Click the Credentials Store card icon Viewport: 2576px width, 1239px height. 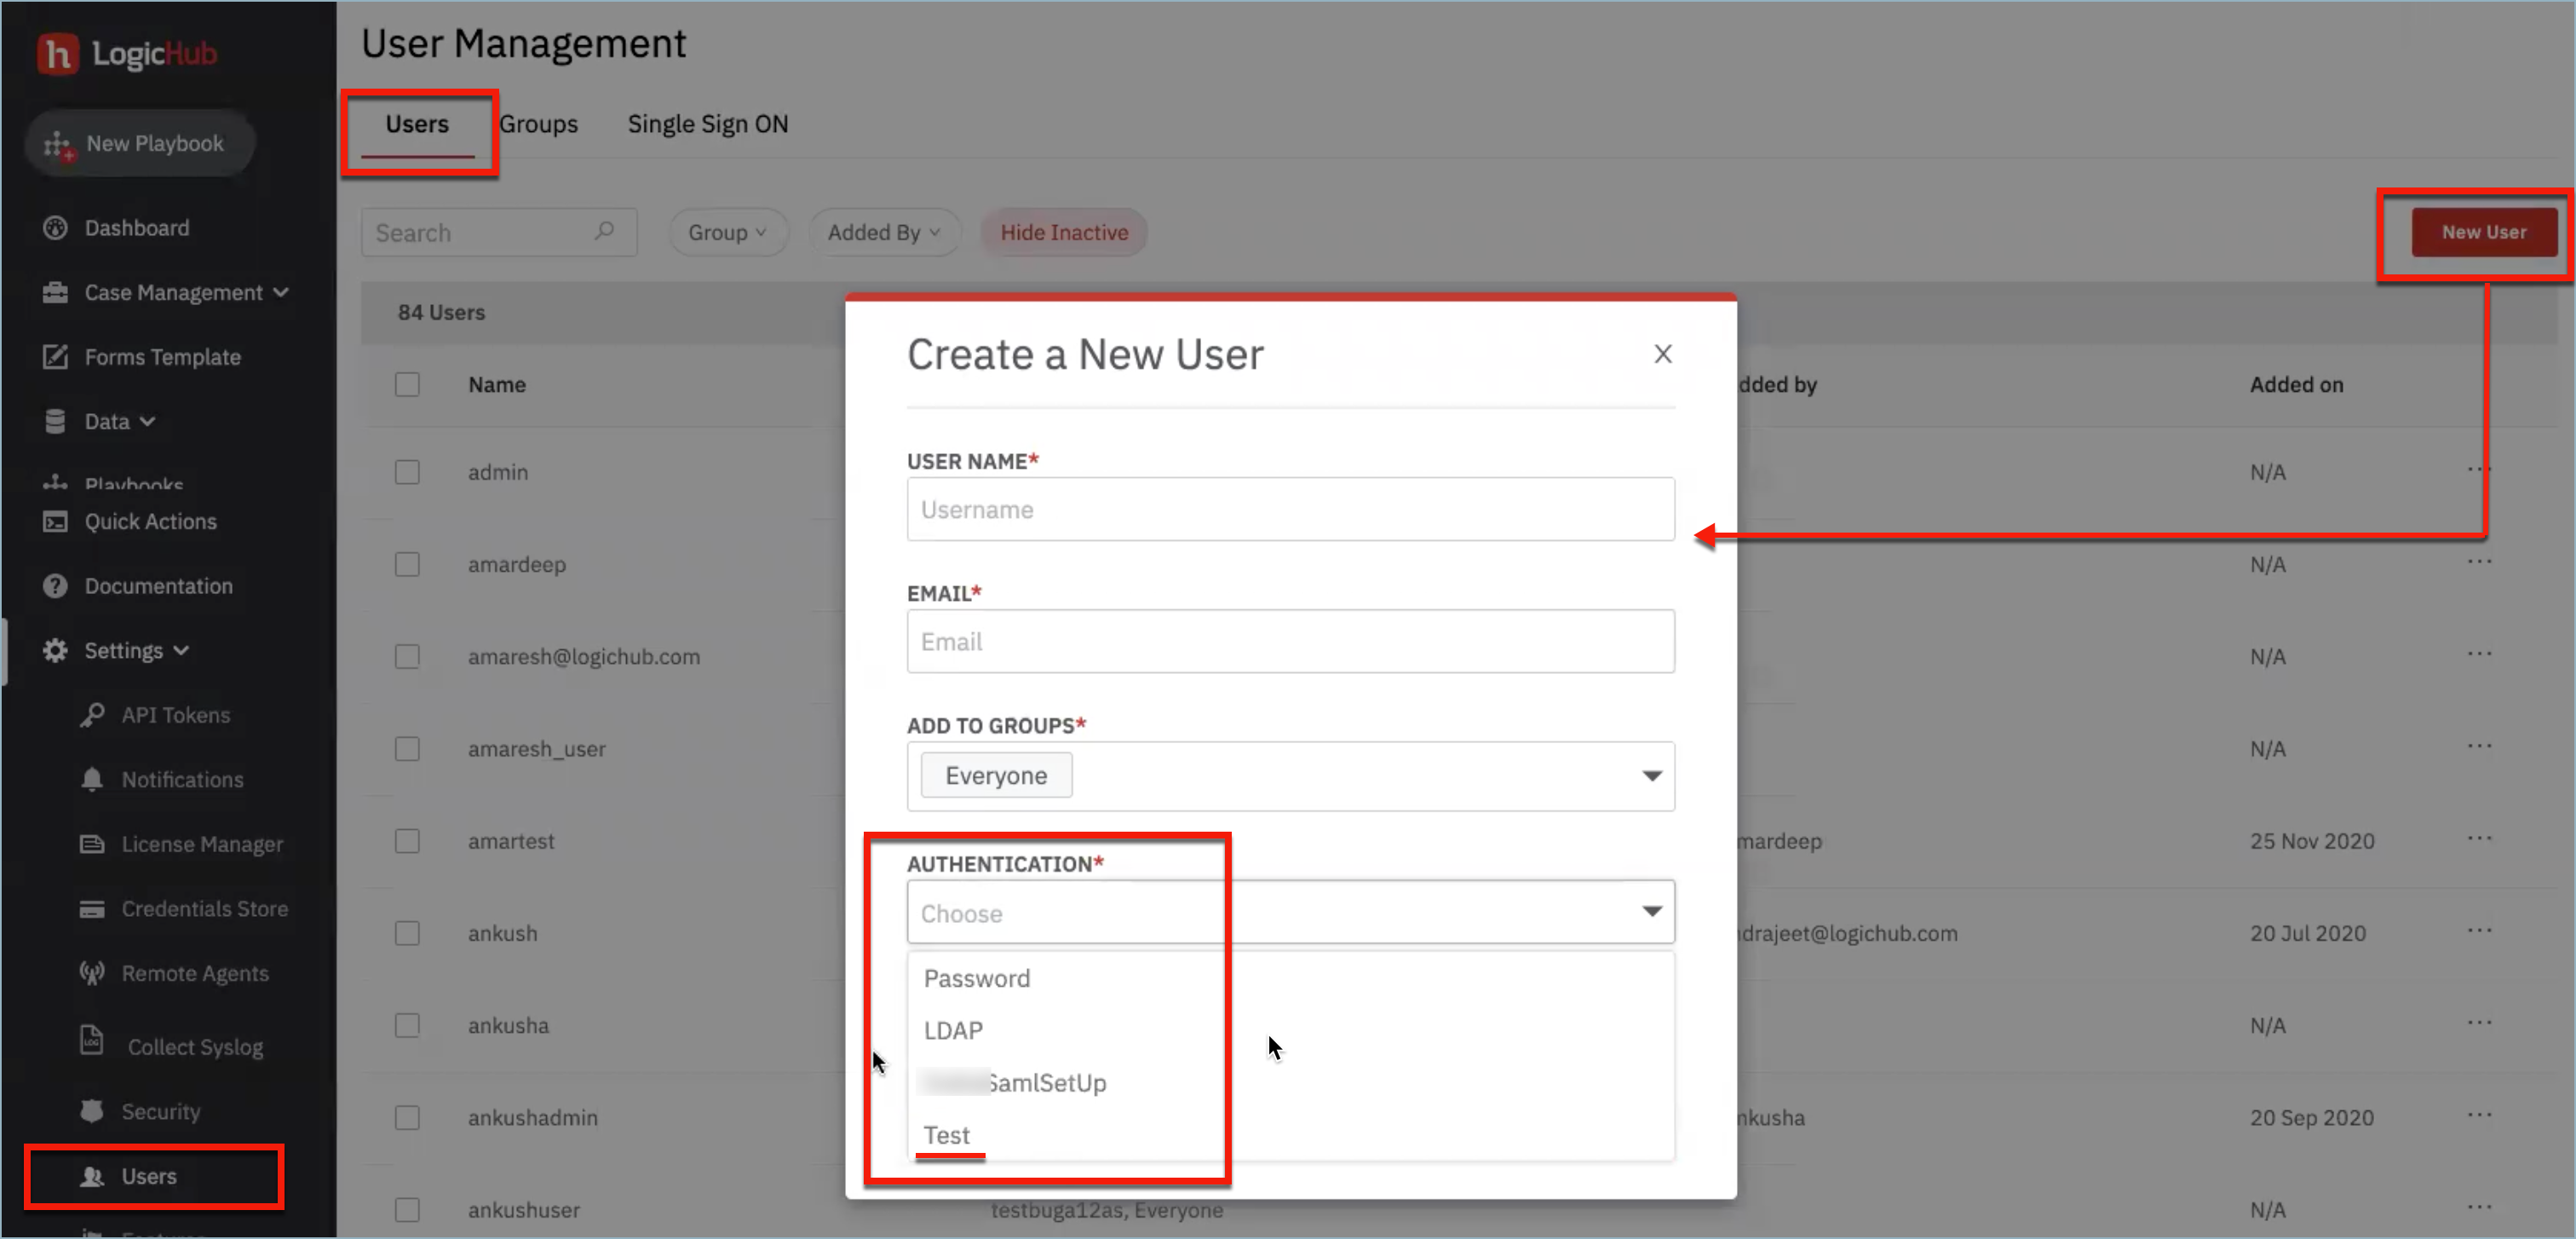(92, 908)
